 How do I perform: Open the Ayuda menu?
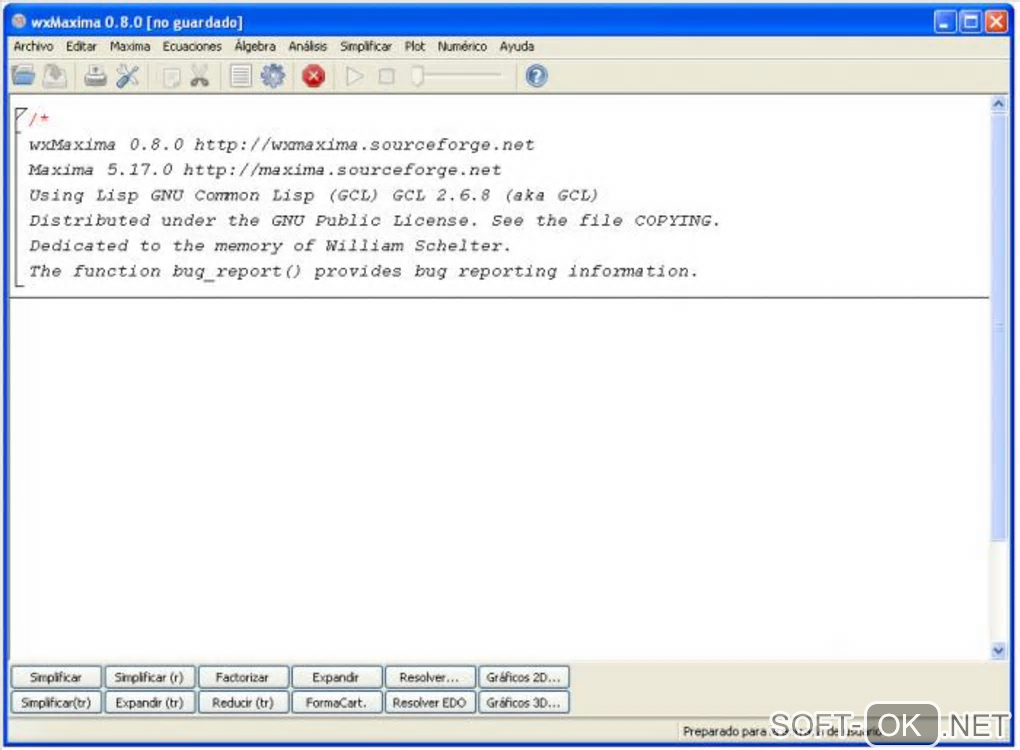517,46
